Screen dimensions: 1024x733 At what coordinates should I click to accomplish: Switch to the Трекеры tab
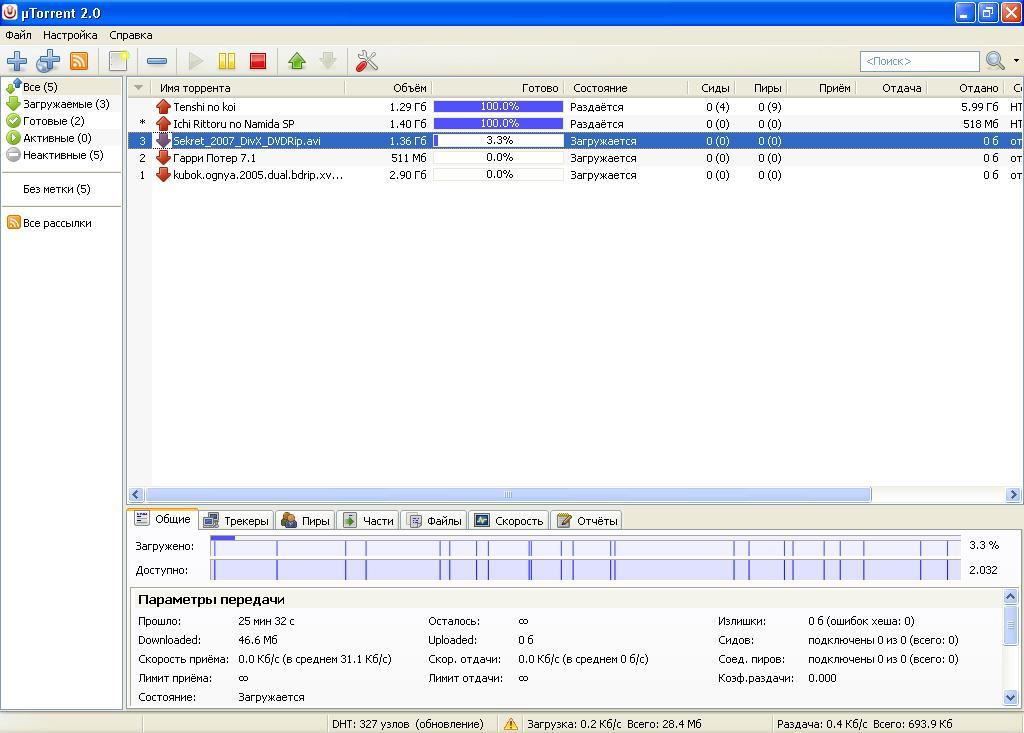coord(236,520)
